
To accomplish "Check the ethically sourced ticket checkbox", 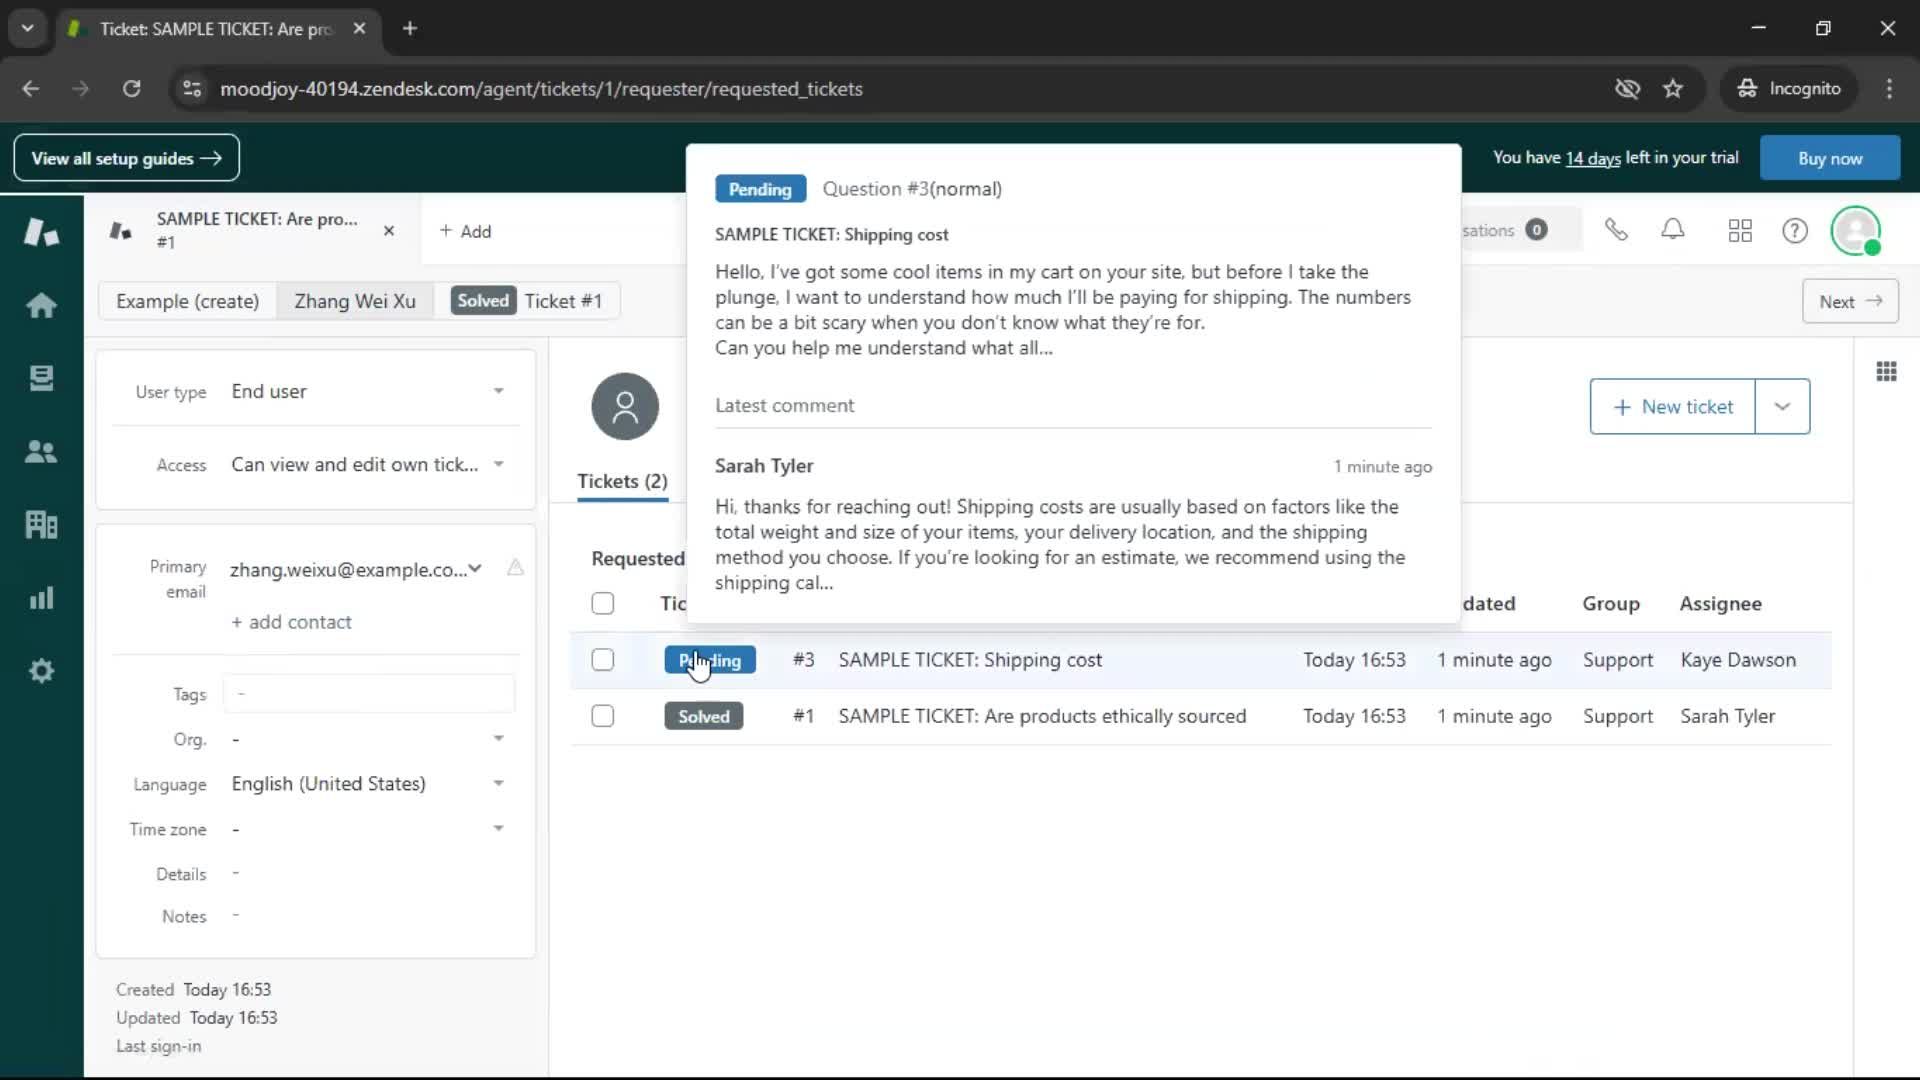I will coord(602,716).
